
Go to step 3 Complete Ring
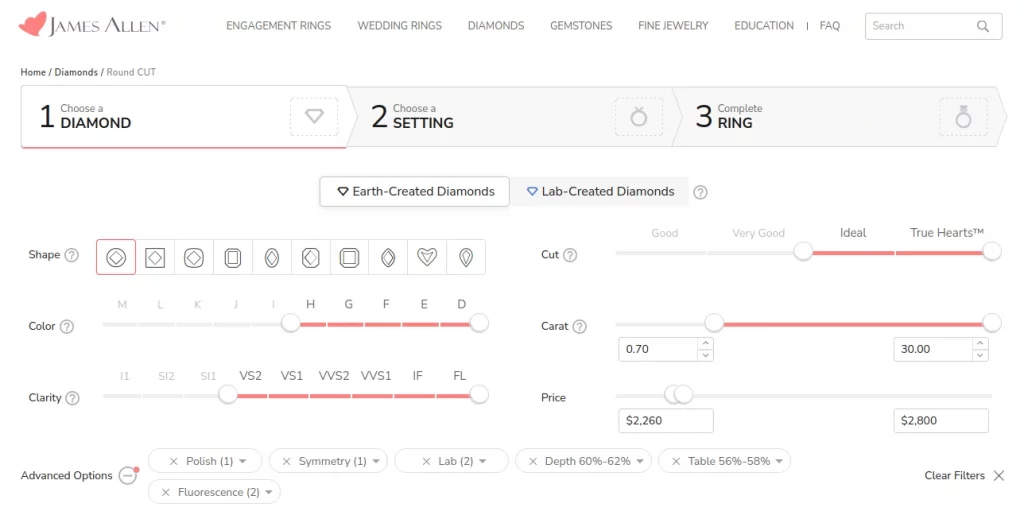839,117
